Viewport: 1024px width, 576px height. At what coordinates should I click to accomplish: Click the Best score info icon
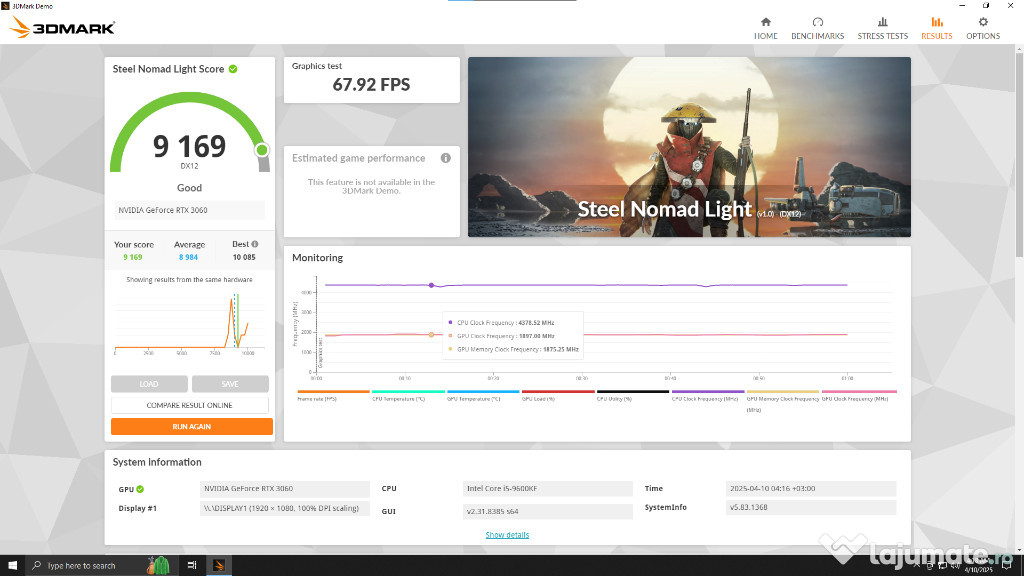click(x=255, y=244)
